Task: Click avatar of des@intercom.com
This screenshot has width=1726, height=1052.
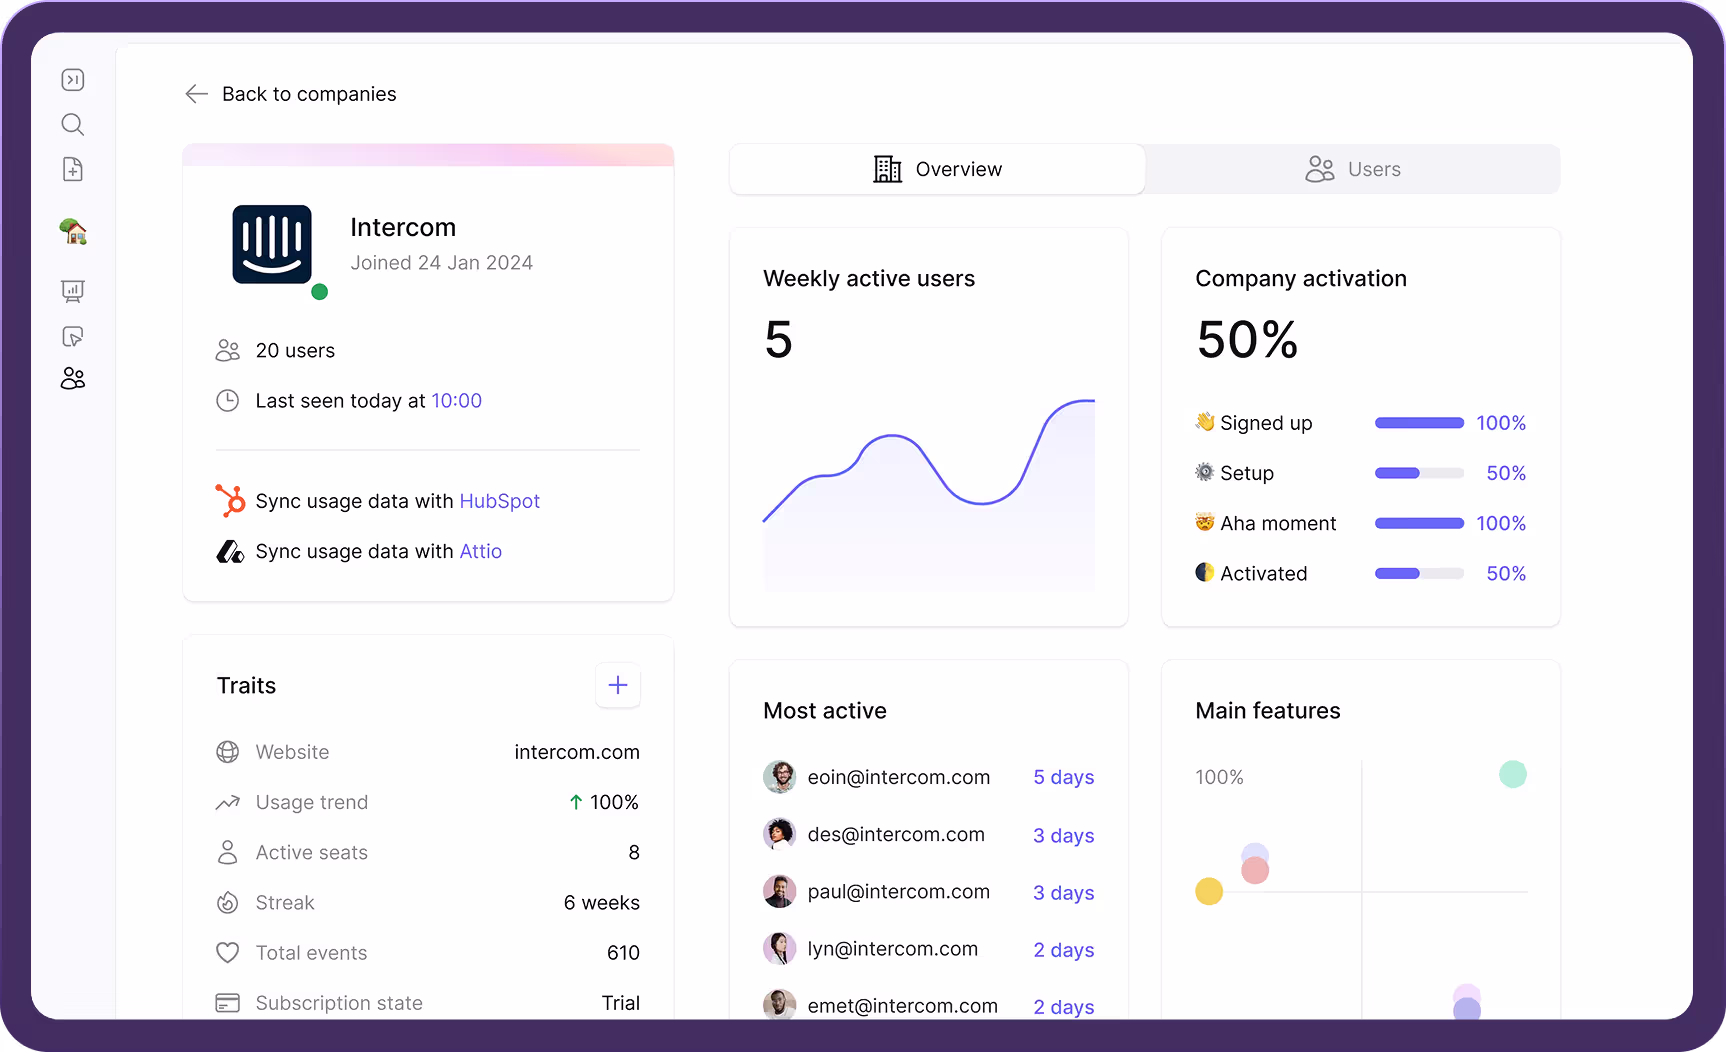Action: 780,834
